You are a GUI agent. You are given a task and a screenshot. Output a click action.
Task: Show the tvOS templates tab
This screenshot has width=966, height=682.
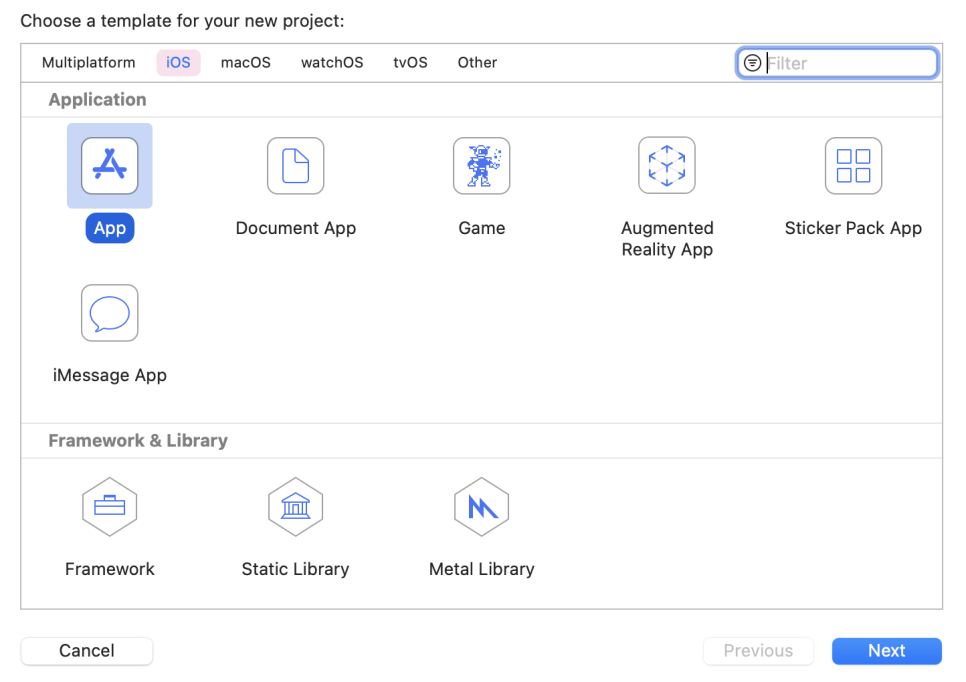click(410, 63)
